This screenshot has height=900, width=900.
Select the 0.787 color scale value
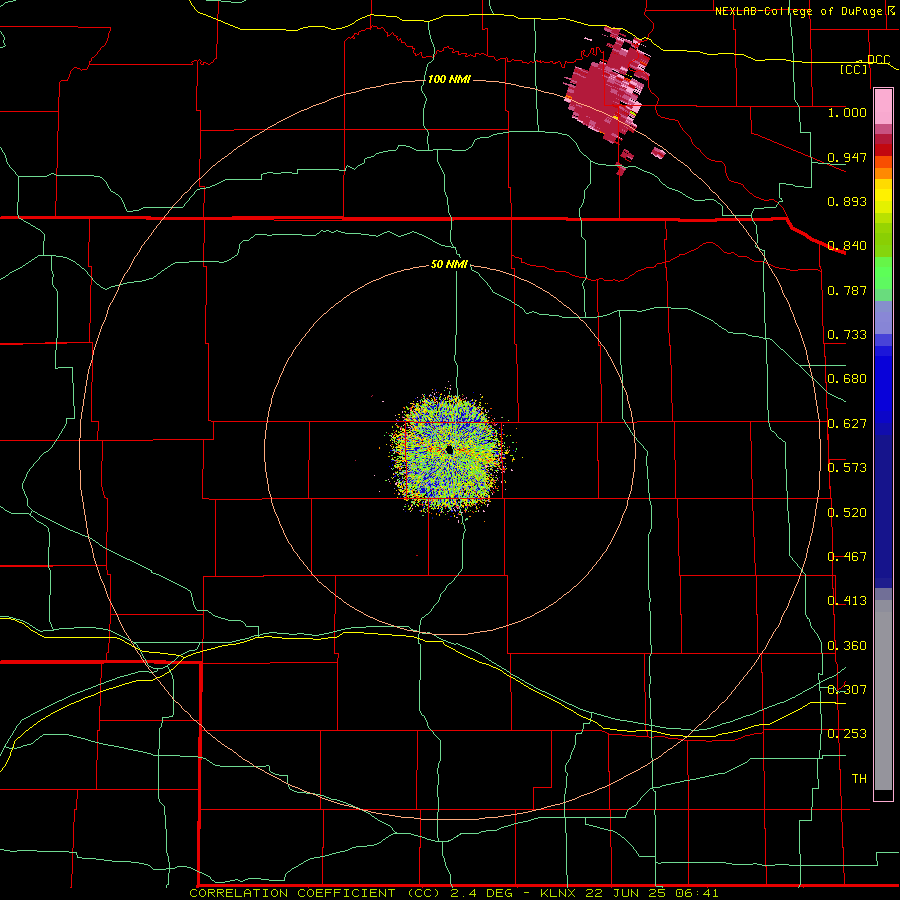[x=847, y=290]
